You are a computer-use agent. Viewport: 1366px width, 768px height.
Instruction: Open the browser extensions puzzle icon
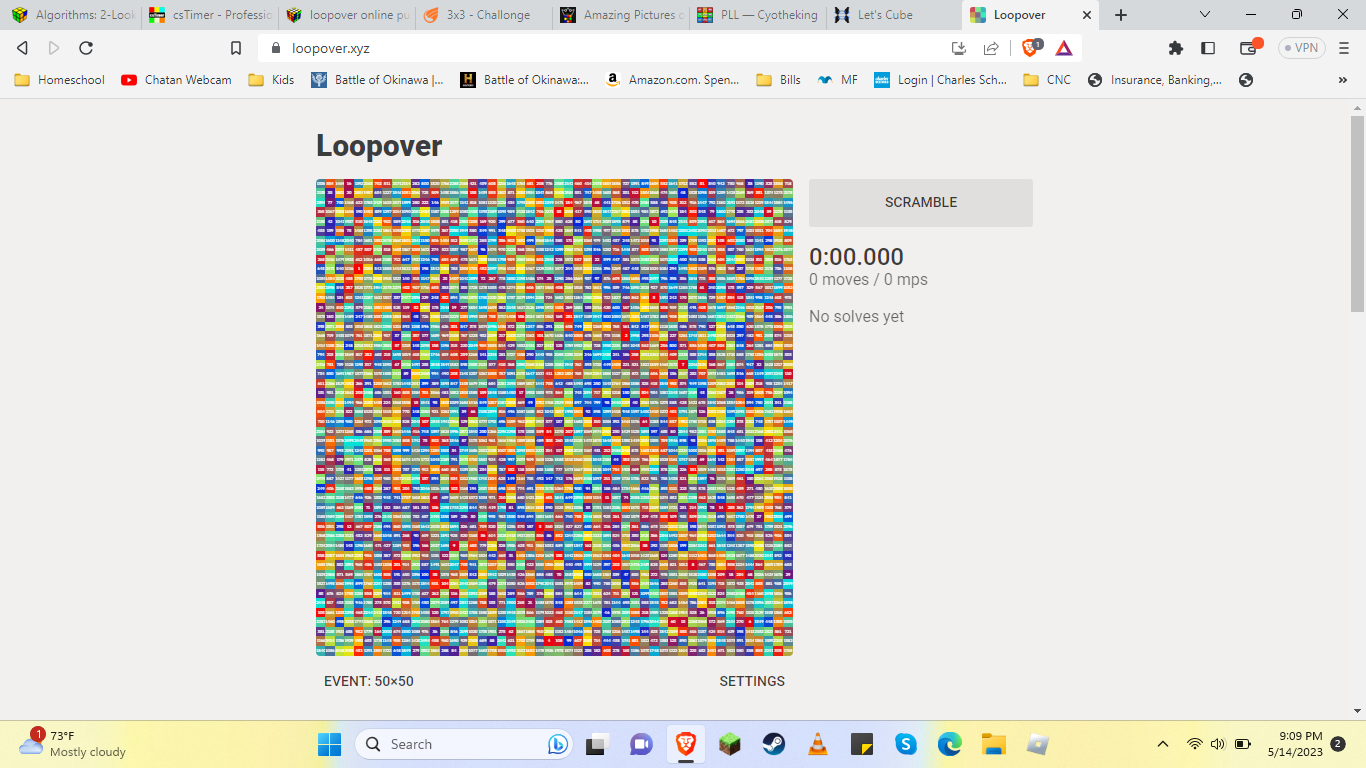1176,48
